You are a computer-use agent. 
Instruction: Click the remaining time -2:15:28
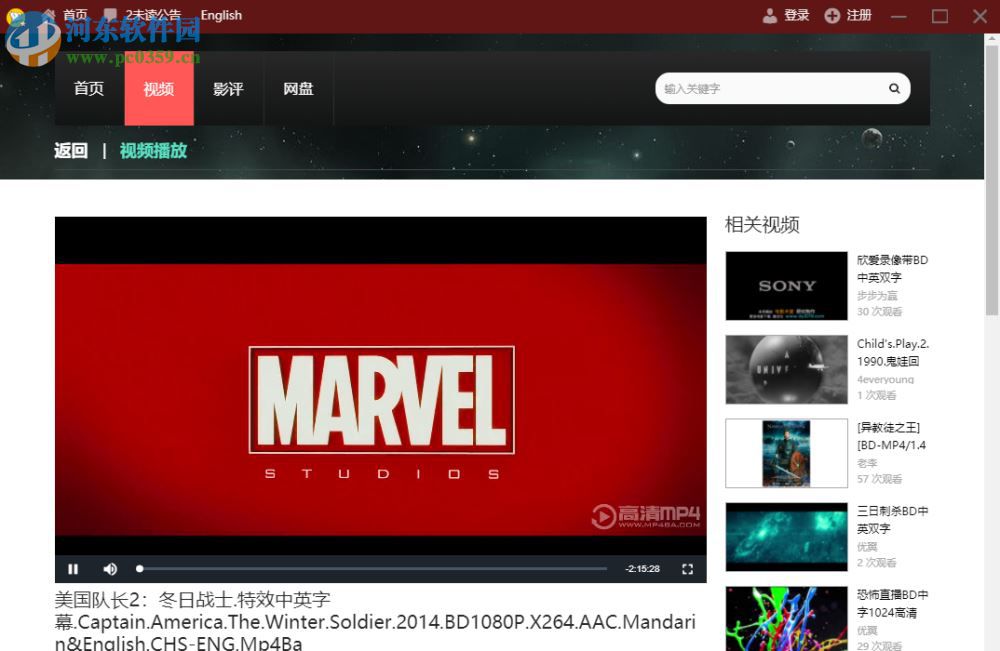(642, 569)
